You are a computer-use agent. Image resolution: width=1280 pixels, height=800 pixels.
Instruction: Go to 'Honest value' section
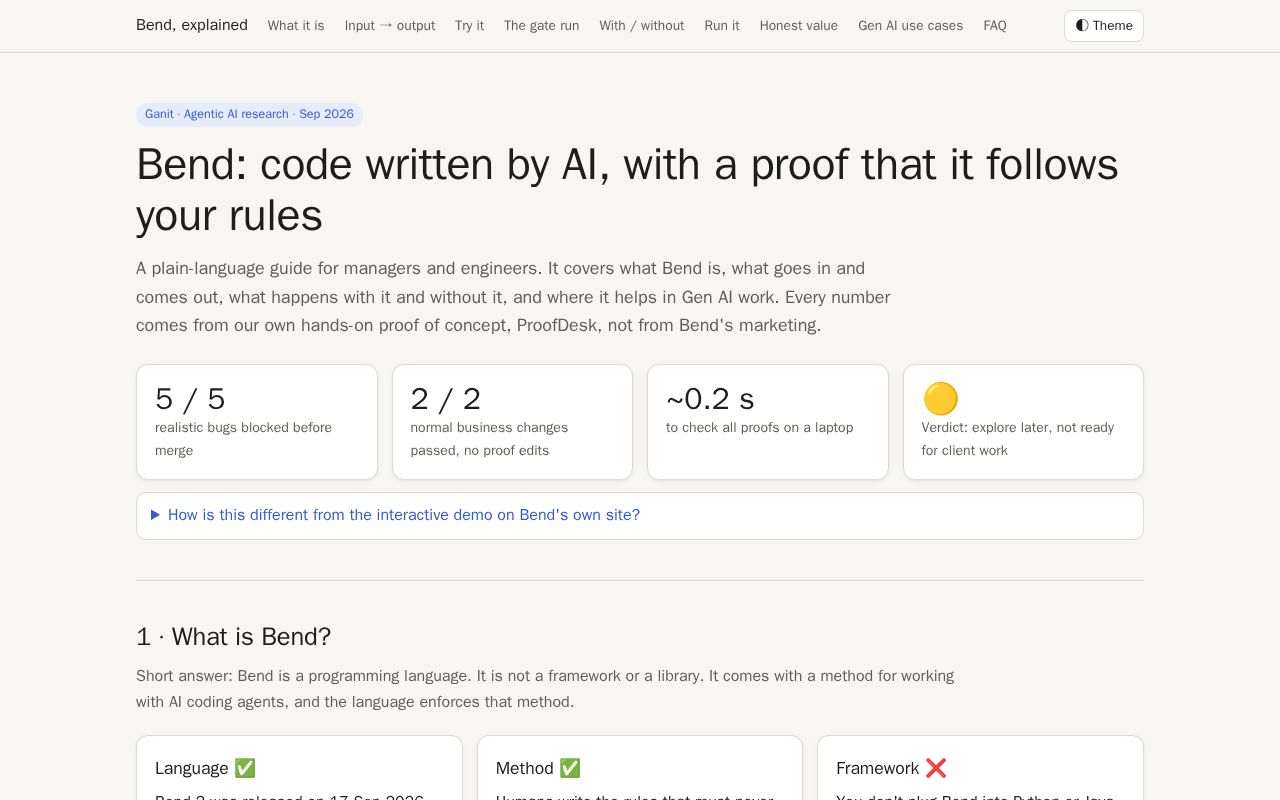[799, 26]
